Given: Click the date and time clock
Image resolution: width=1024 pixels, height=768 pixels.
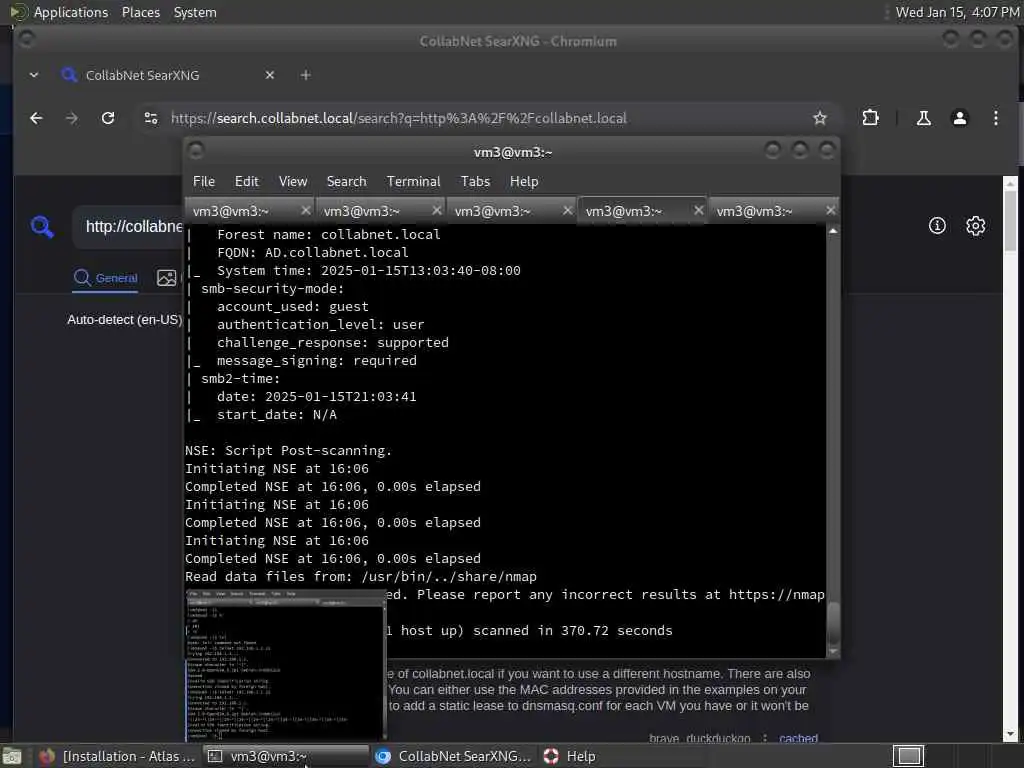Looking at the screenshot, I should pos(957,12).
